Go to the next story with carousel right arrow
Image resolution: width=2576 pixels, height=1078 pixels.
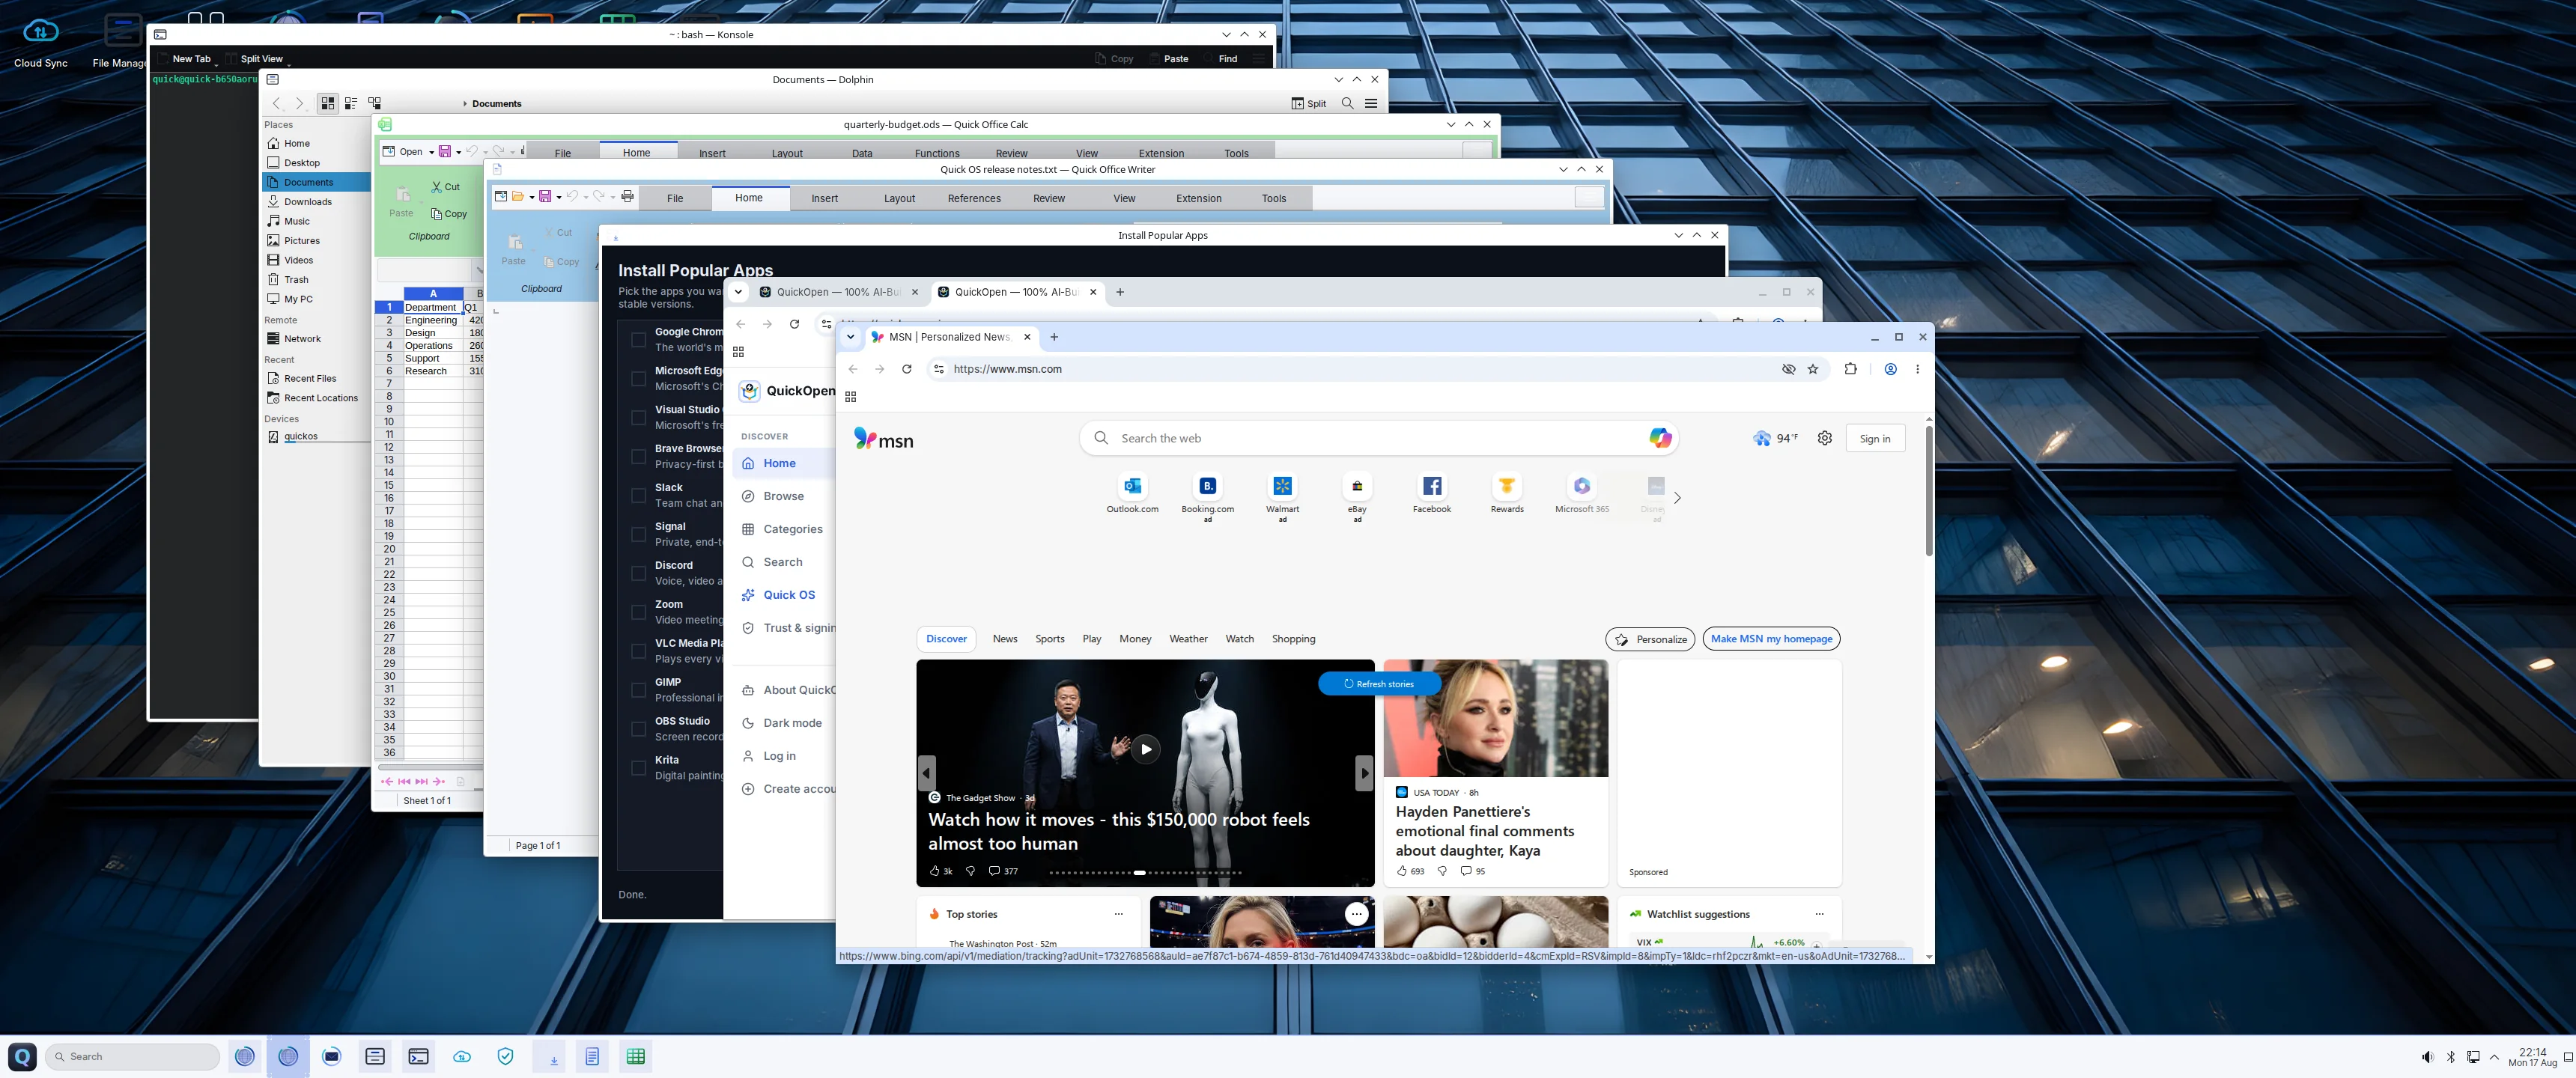click(x=1363, y=773)
